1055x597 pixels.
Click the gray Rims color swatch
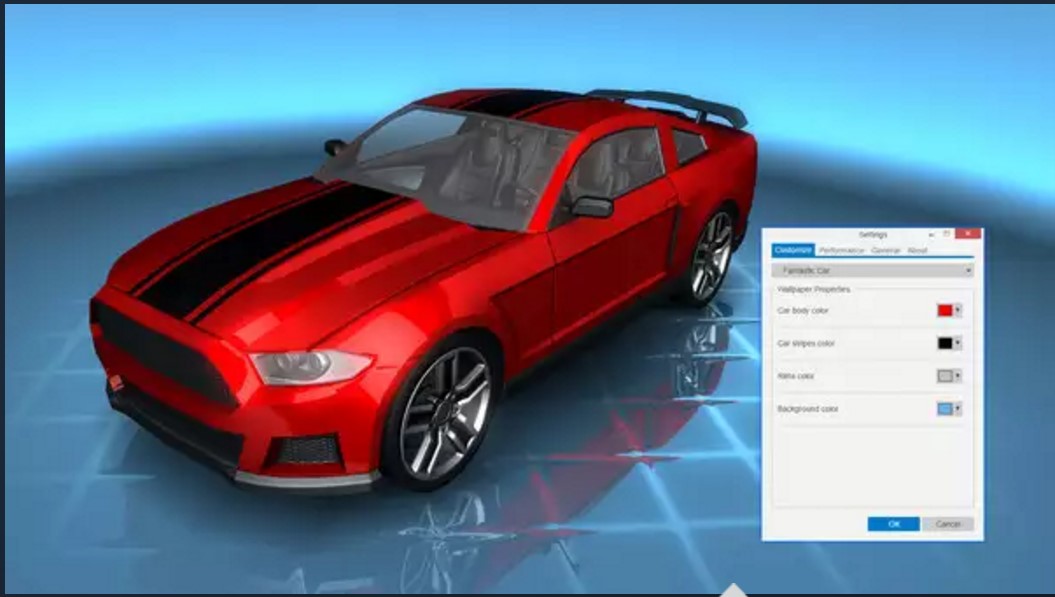point(945,376)
